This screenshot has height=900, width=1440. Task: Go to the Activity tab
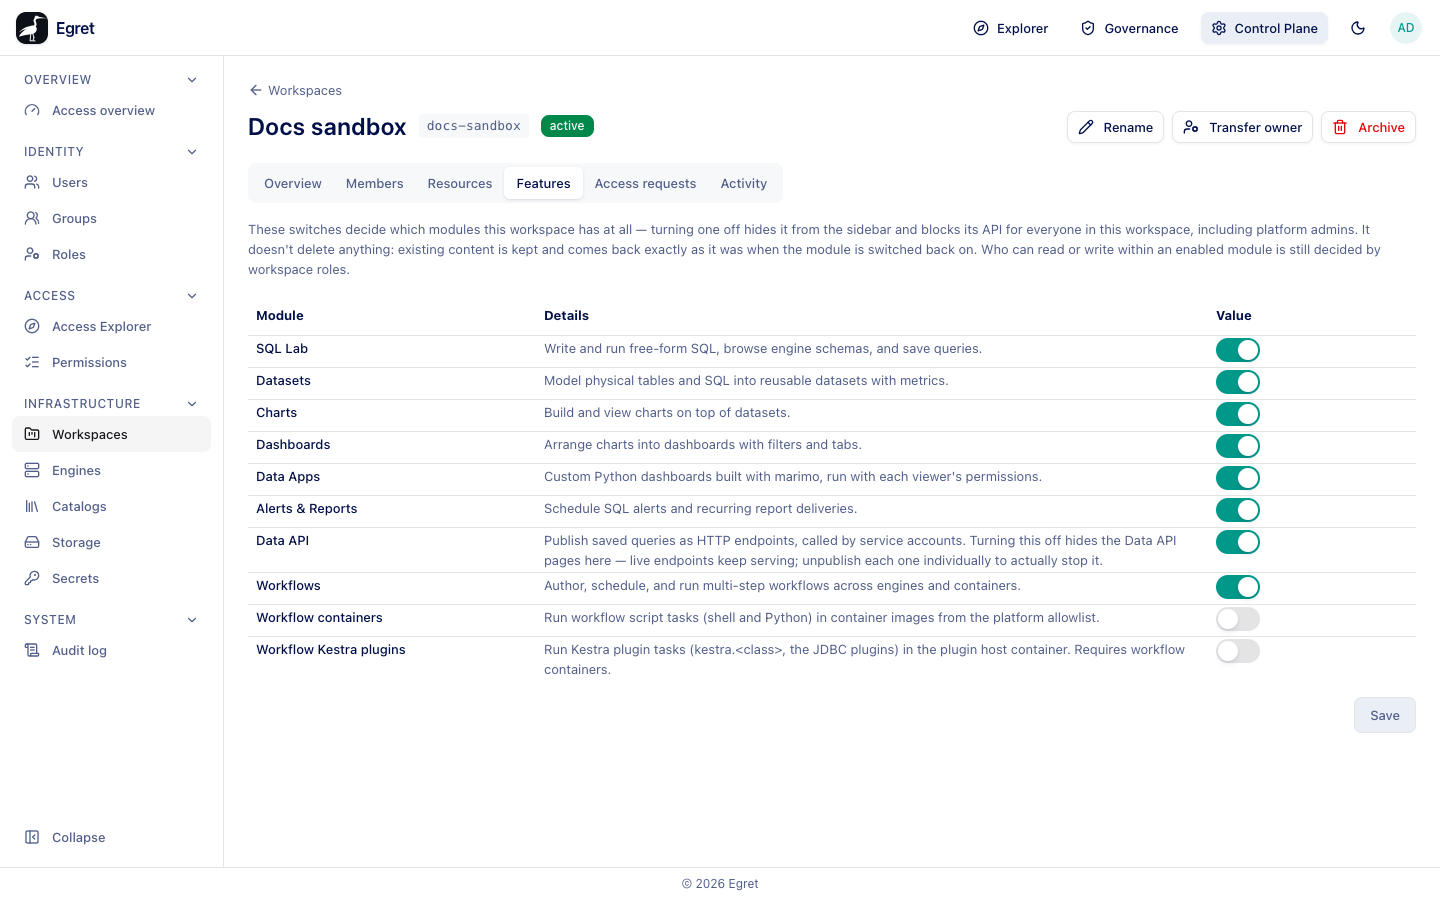[x=744, y=184]
